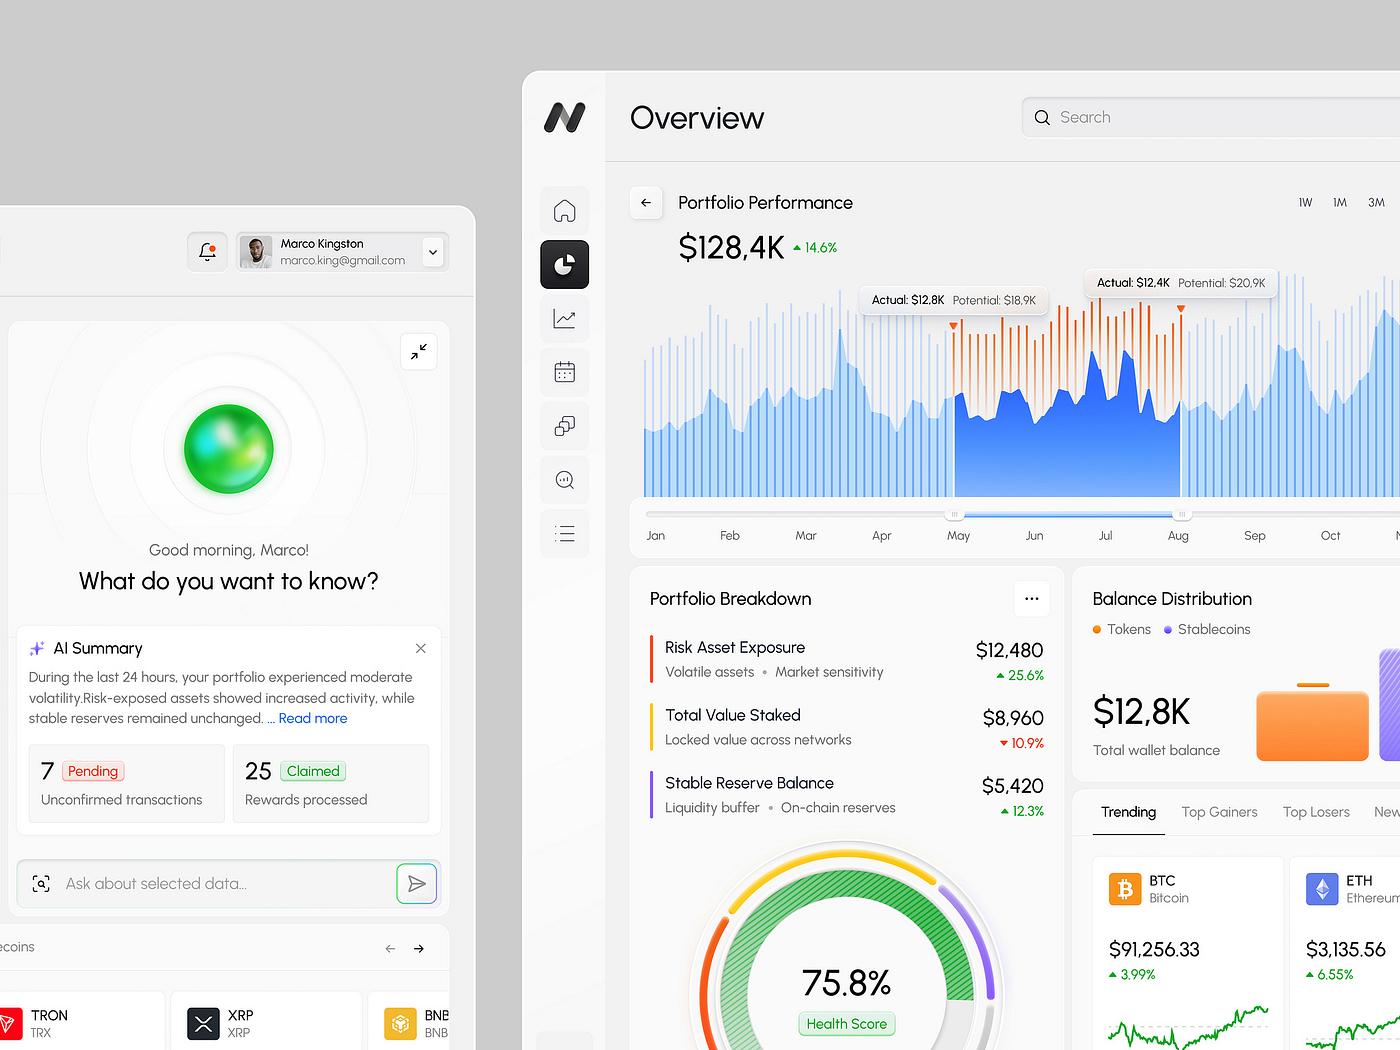Switch to the Trending tab
The image size is (1400, 1050).
pos(1128,812)
